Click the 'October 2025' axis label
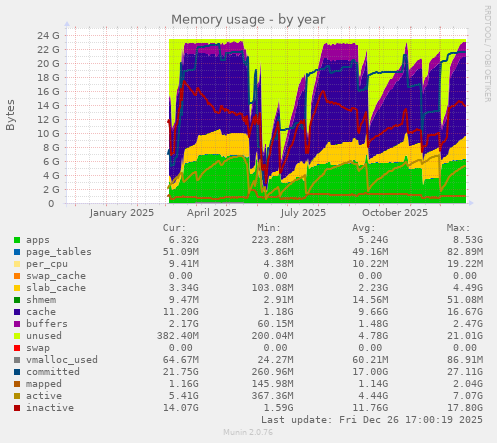Image resolution: width=497 pixels, height=443 pixels. tap(395, 213)
